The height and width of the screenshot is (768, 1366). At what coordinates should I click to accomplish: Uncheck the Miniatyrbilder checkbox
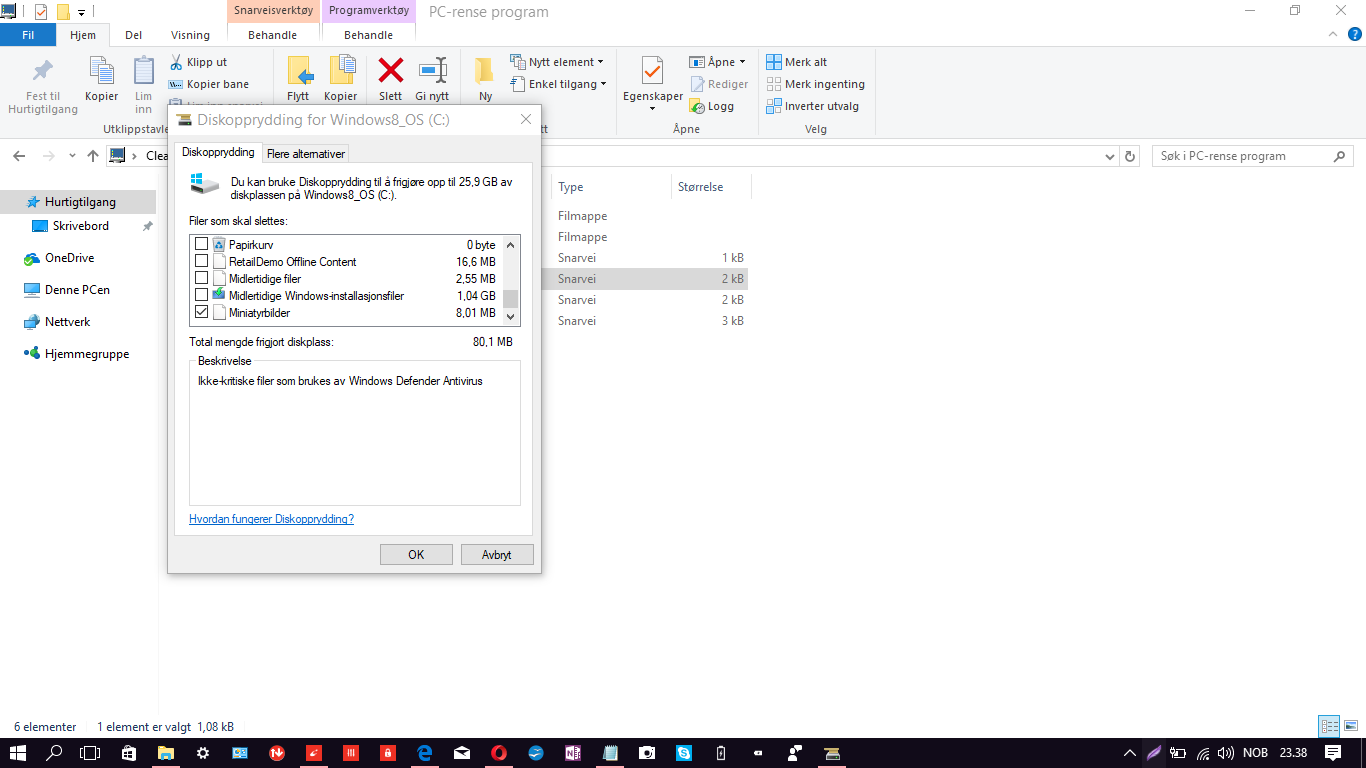click(201, 312)
